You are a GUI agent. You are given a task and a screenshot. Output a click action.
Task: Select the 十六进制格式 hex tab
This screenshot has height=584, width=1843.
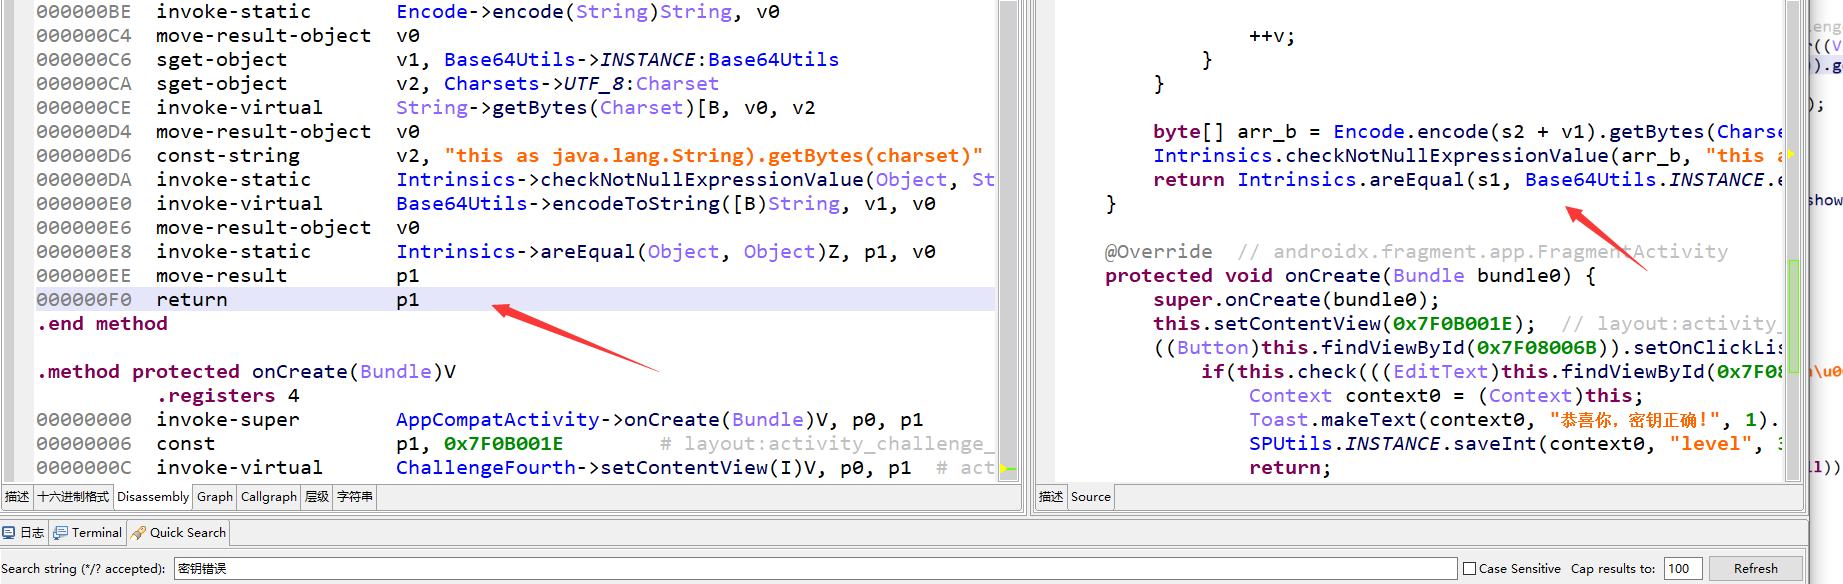pyautogui.click(x=73, y=497)
